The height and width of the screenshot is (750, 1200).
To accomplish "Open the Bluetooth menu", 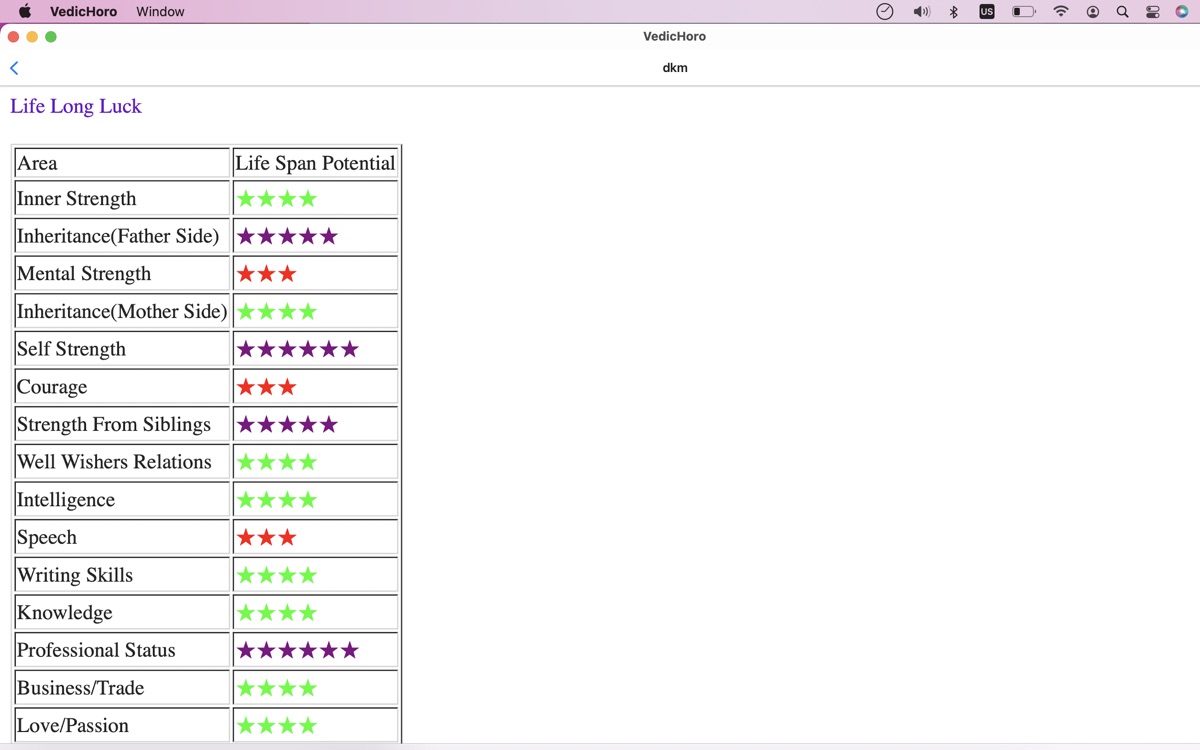I will click(954, 12).
